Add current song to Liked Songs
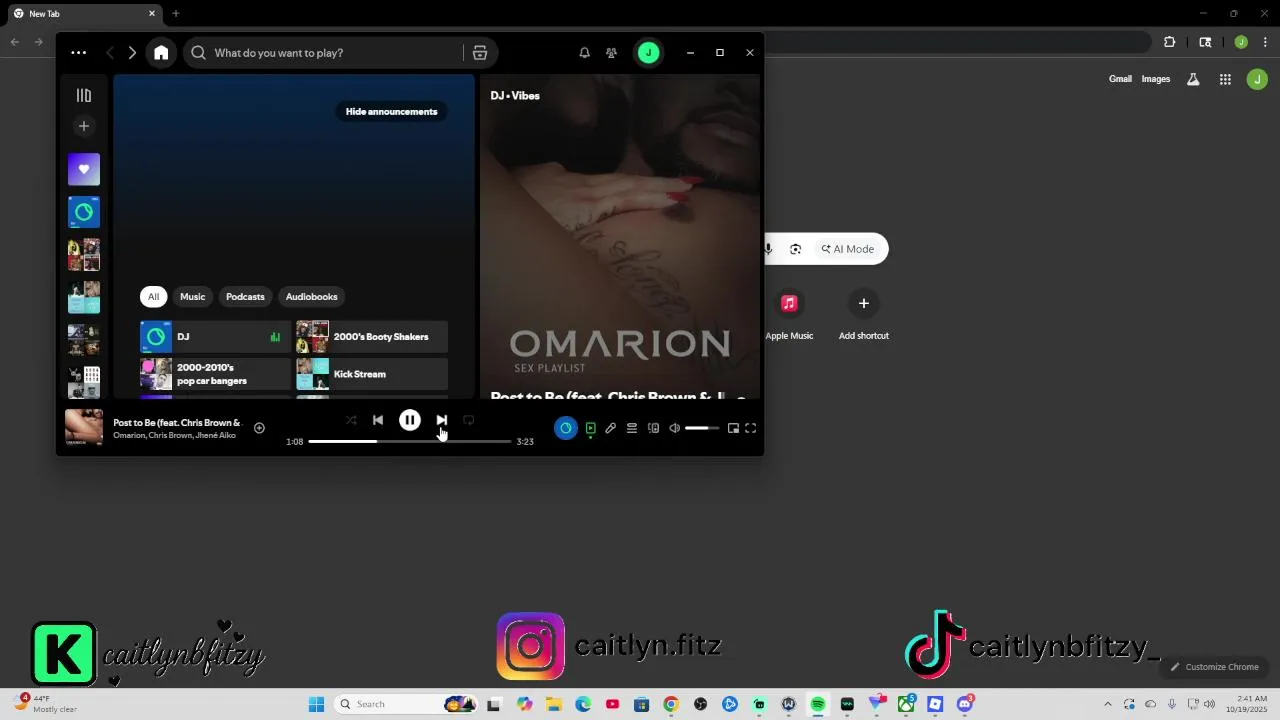Image resolution: width=1280 pixels, height=720 pixels. click(x=259, y=428)
